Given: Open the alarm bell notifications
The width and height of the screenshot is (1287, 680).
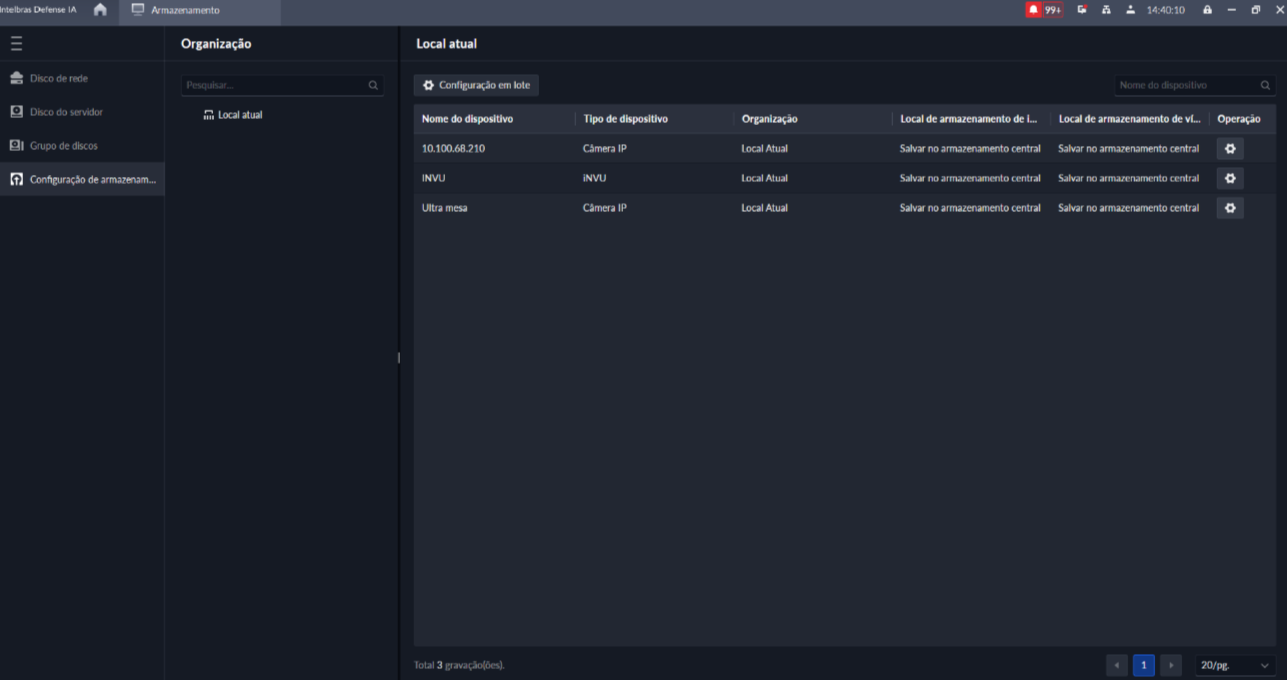Looking at the screenshot, I should tap(1033, 10).
